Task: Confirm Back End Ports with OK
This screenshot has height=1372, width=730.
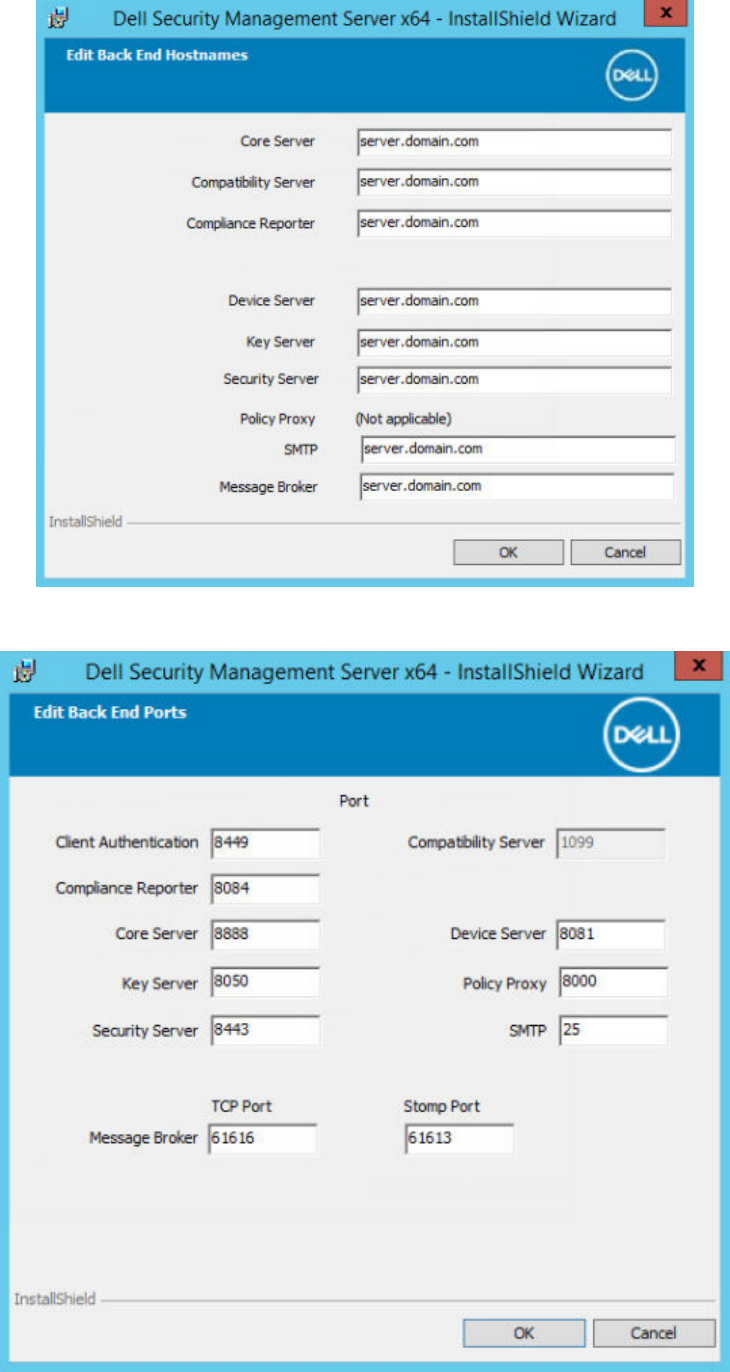Action: (524, 1332)
